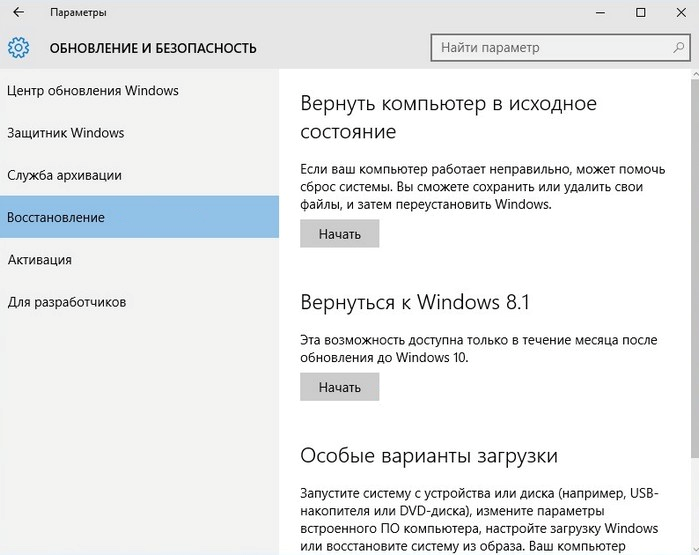Click the 'ОБНОВЛЕНИЕ И БЕЗОПАСНОСТЬ' header
The image size is (699, 555).
point(153,48)
